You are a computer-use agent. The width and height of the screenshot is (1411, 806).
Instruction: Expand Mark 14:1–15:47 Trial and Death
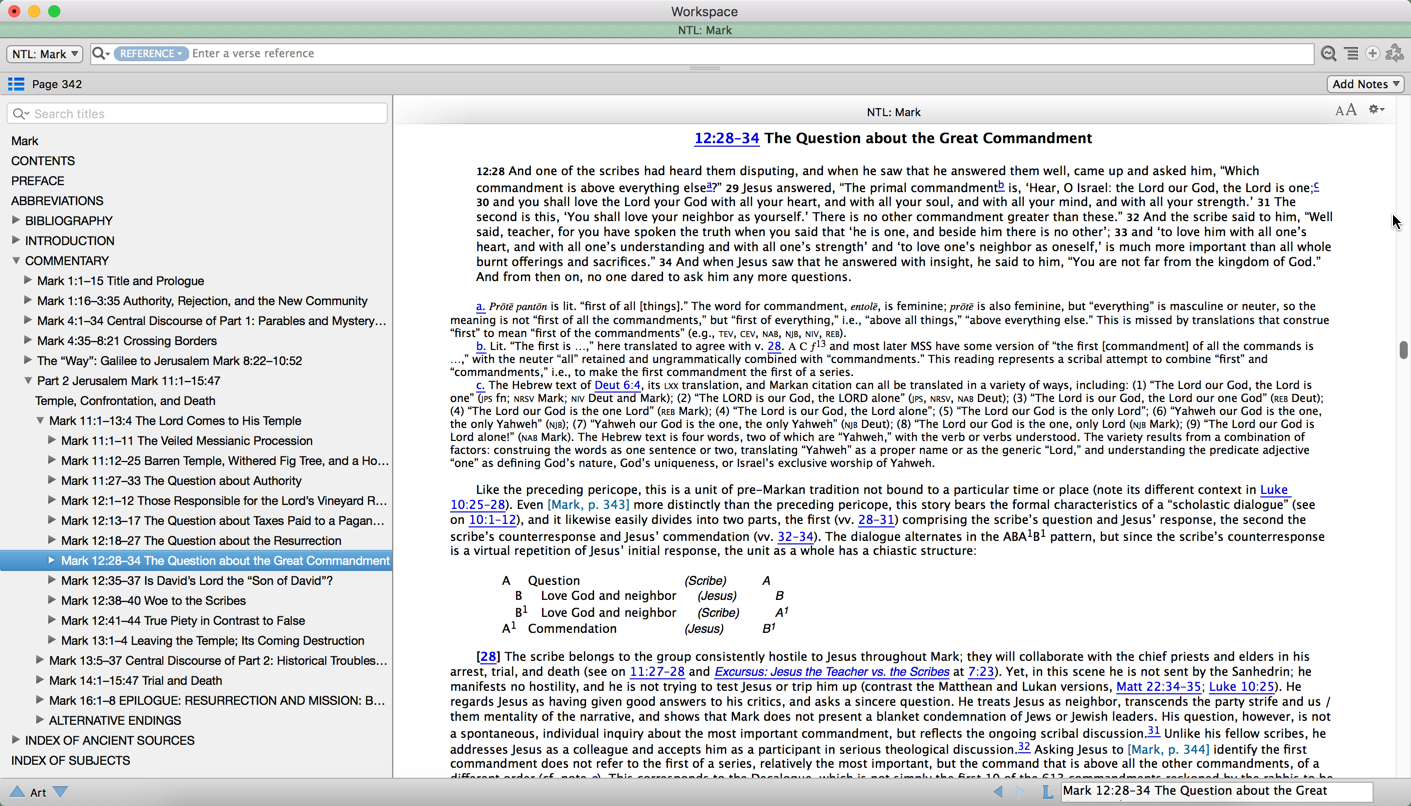point(40,680)
